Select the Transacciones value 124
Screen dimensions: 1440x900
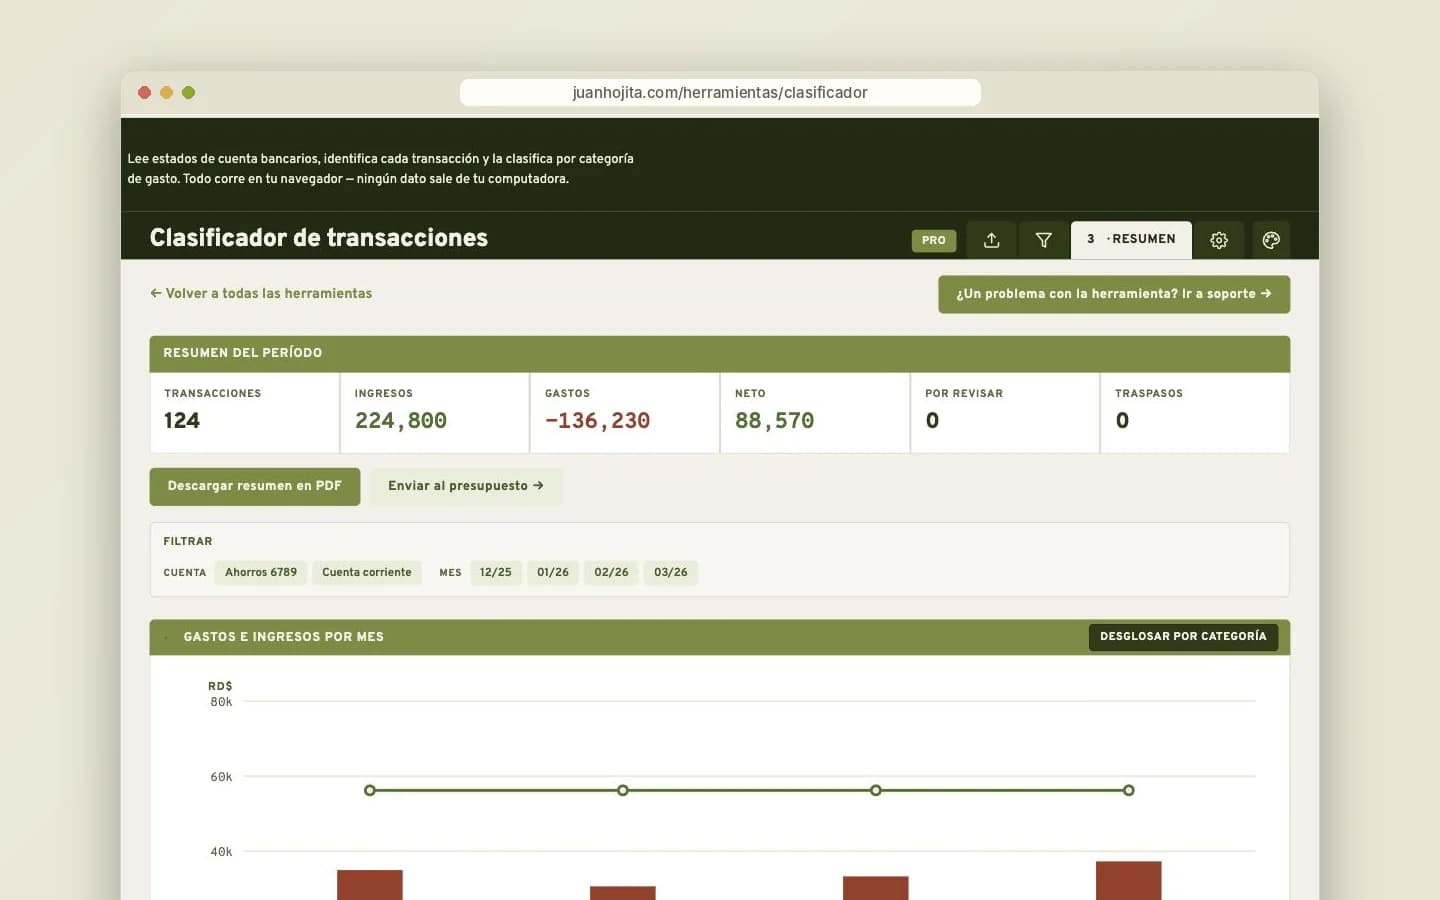pyautogui.click(x=182, y=421)
